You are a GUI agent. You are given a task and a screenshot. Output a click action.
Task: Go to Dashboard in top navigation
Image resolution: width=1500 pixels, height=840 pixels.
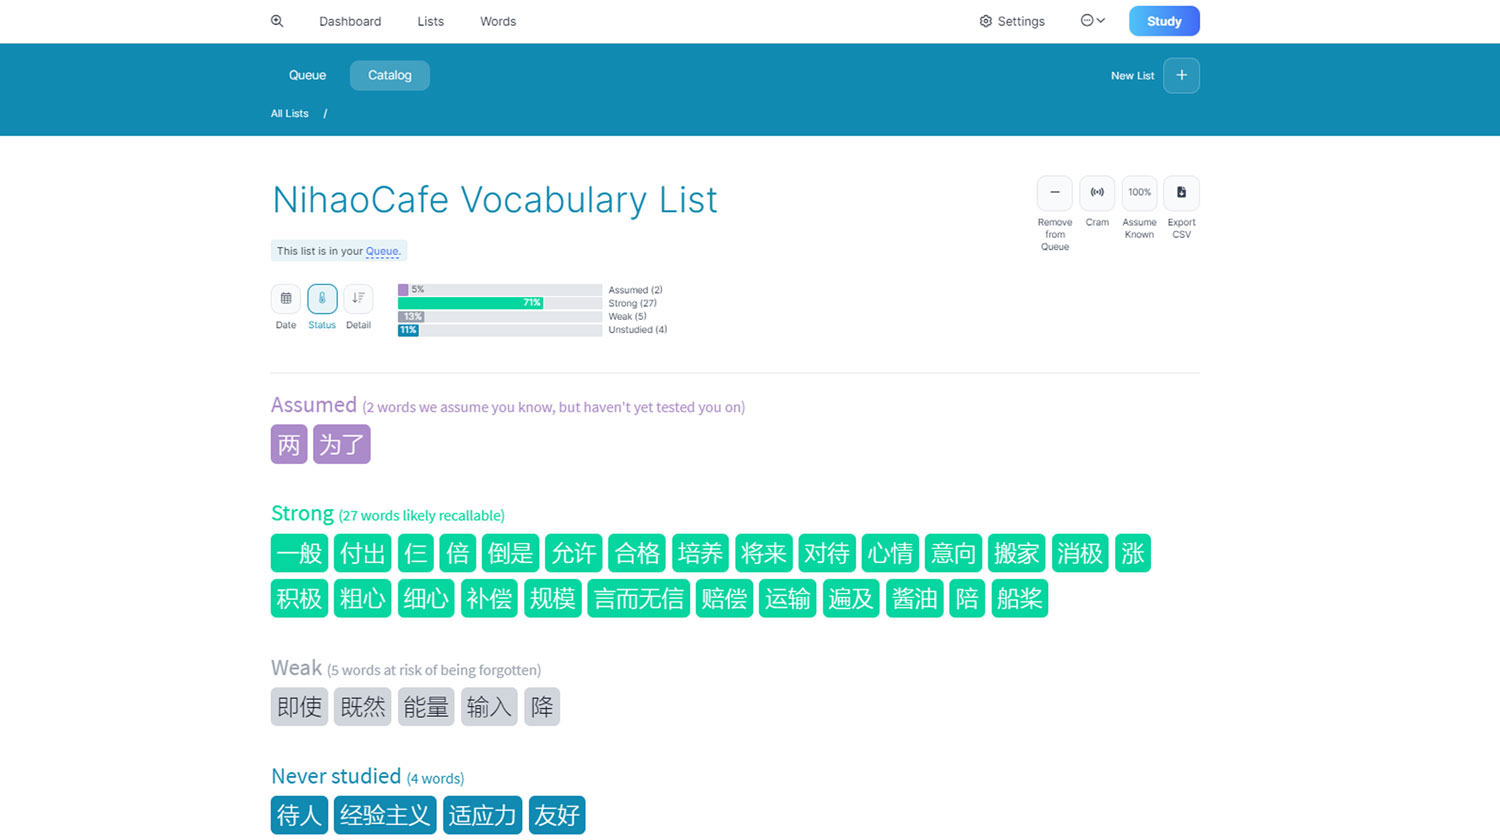pyautogui.click(x=350, y=21)
